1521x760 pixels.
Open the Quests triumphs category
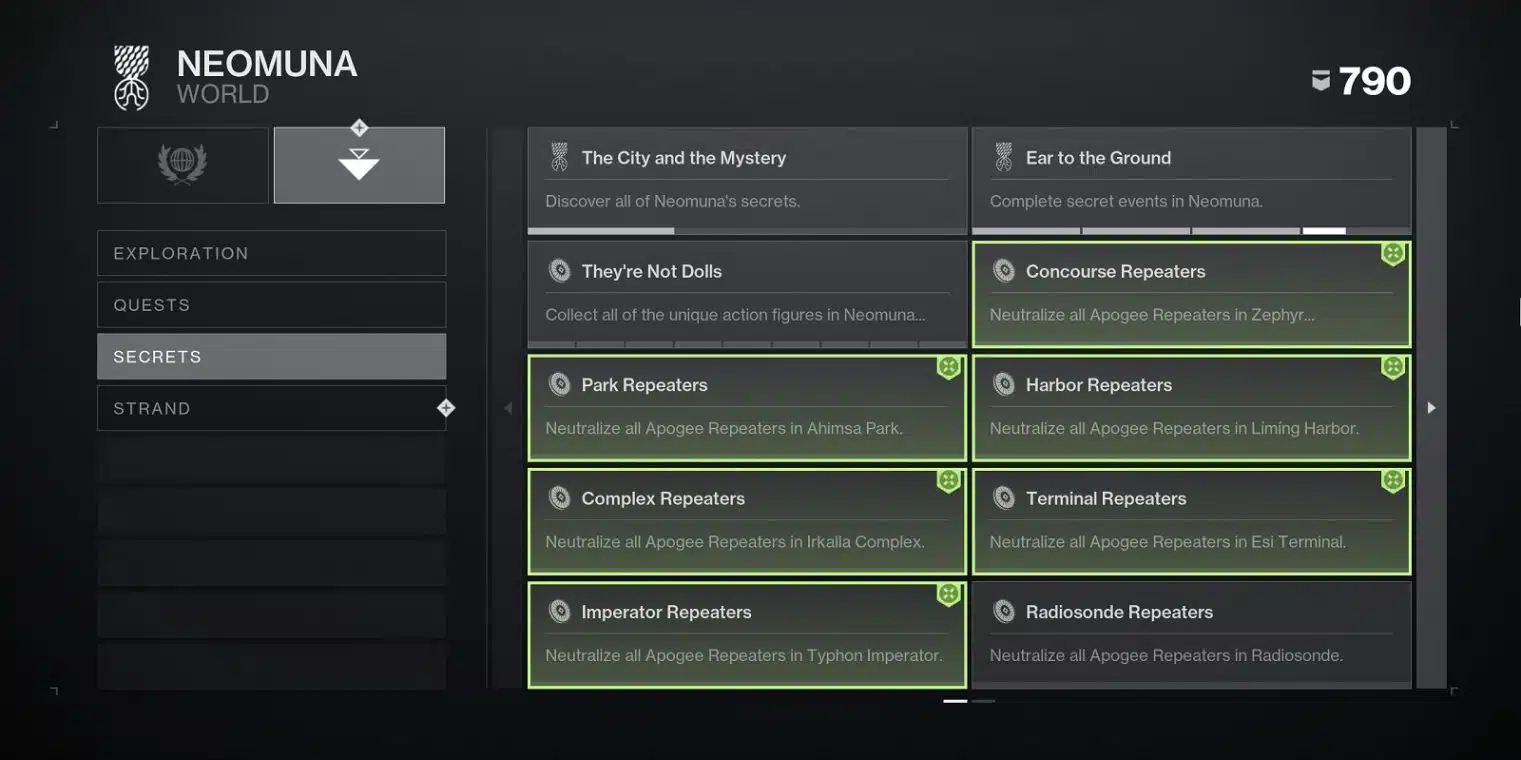click(271, 305)
